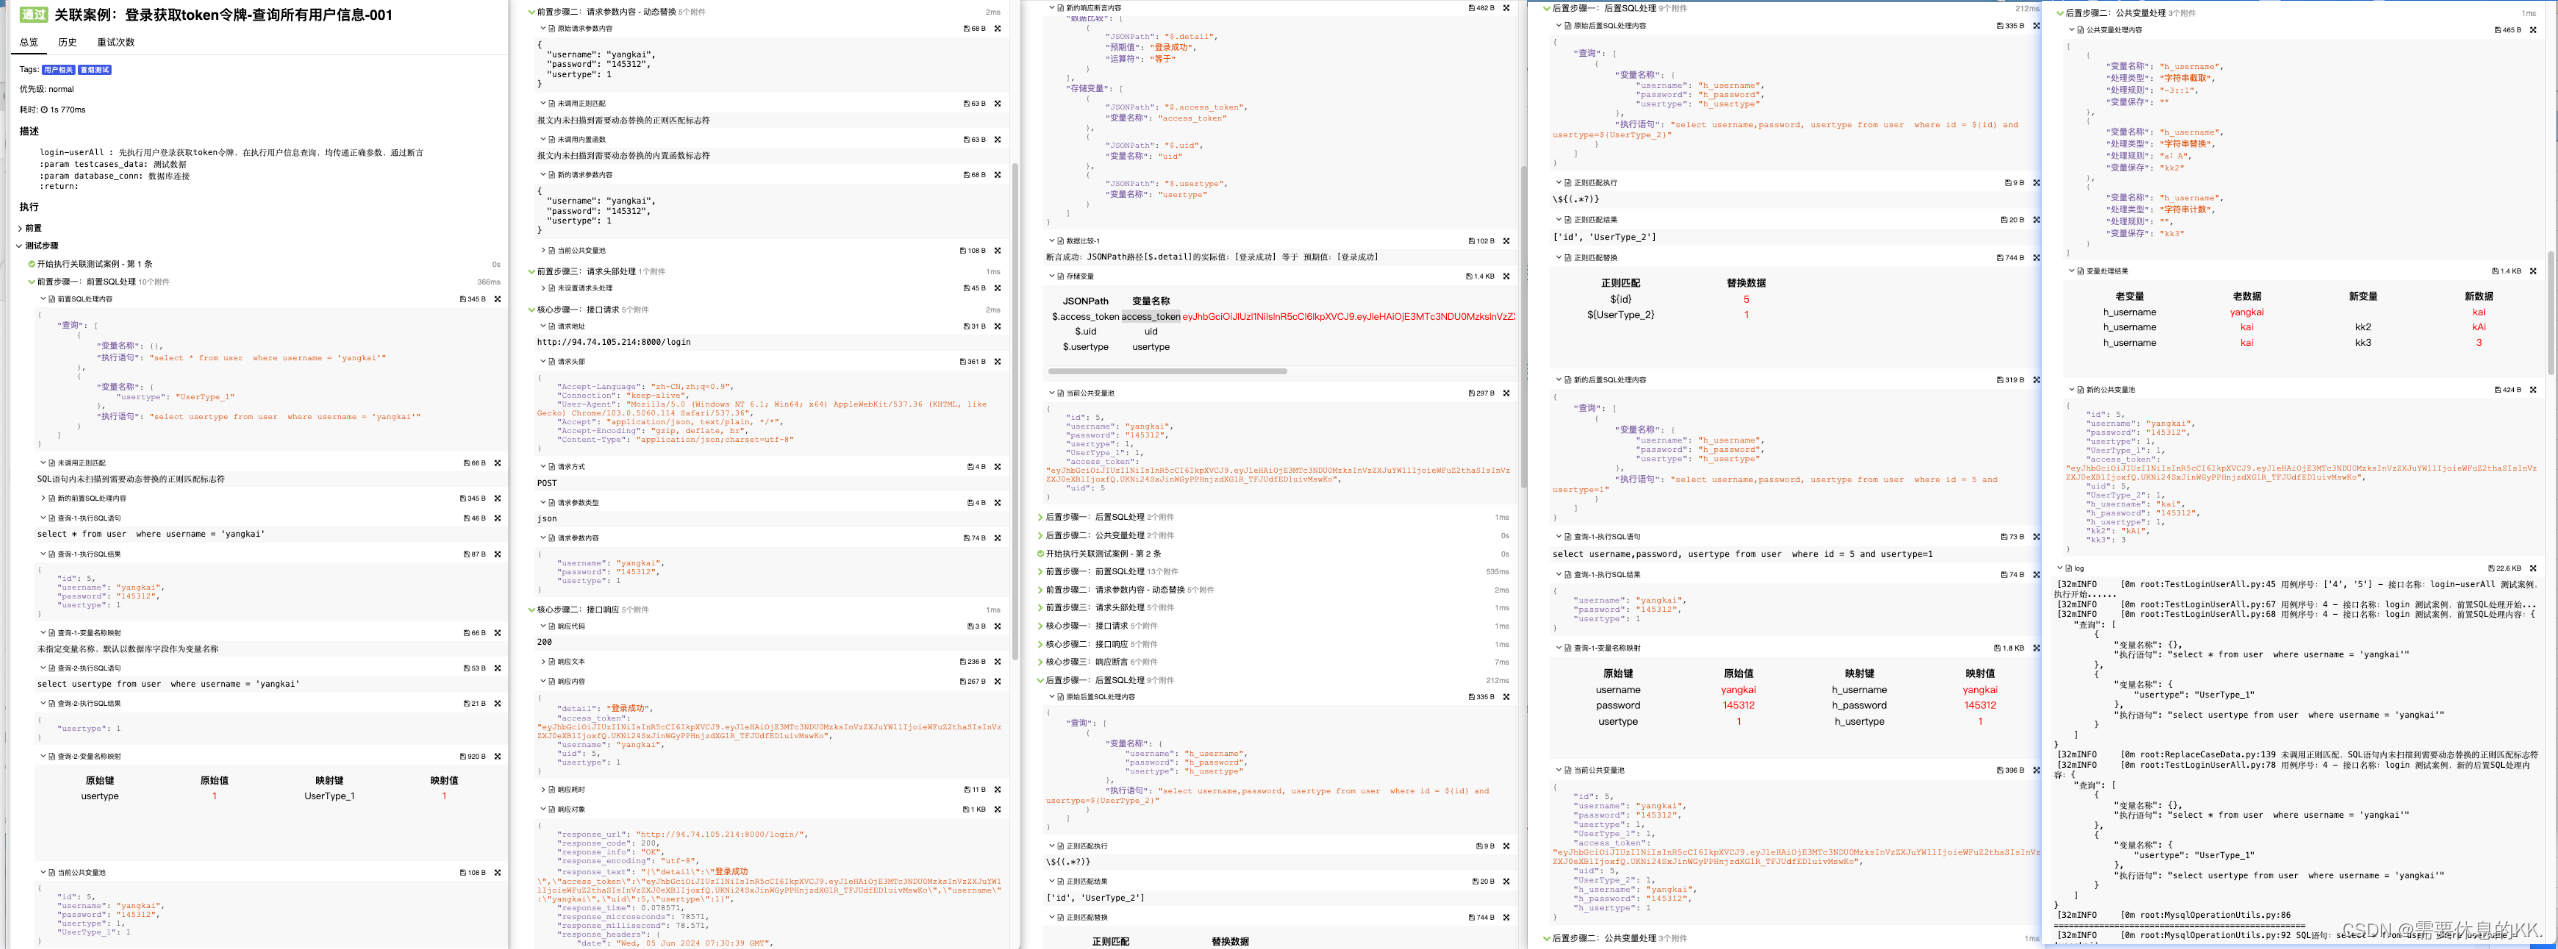Open fullscreen for 变量处理结果 1.4 KB attachment

coord(2533,271)
